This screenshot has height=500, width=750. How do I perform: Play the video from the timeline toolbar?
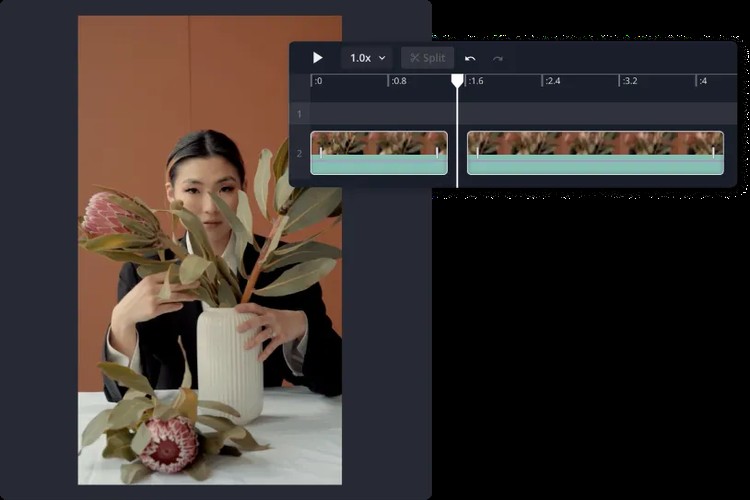(317, 58)
